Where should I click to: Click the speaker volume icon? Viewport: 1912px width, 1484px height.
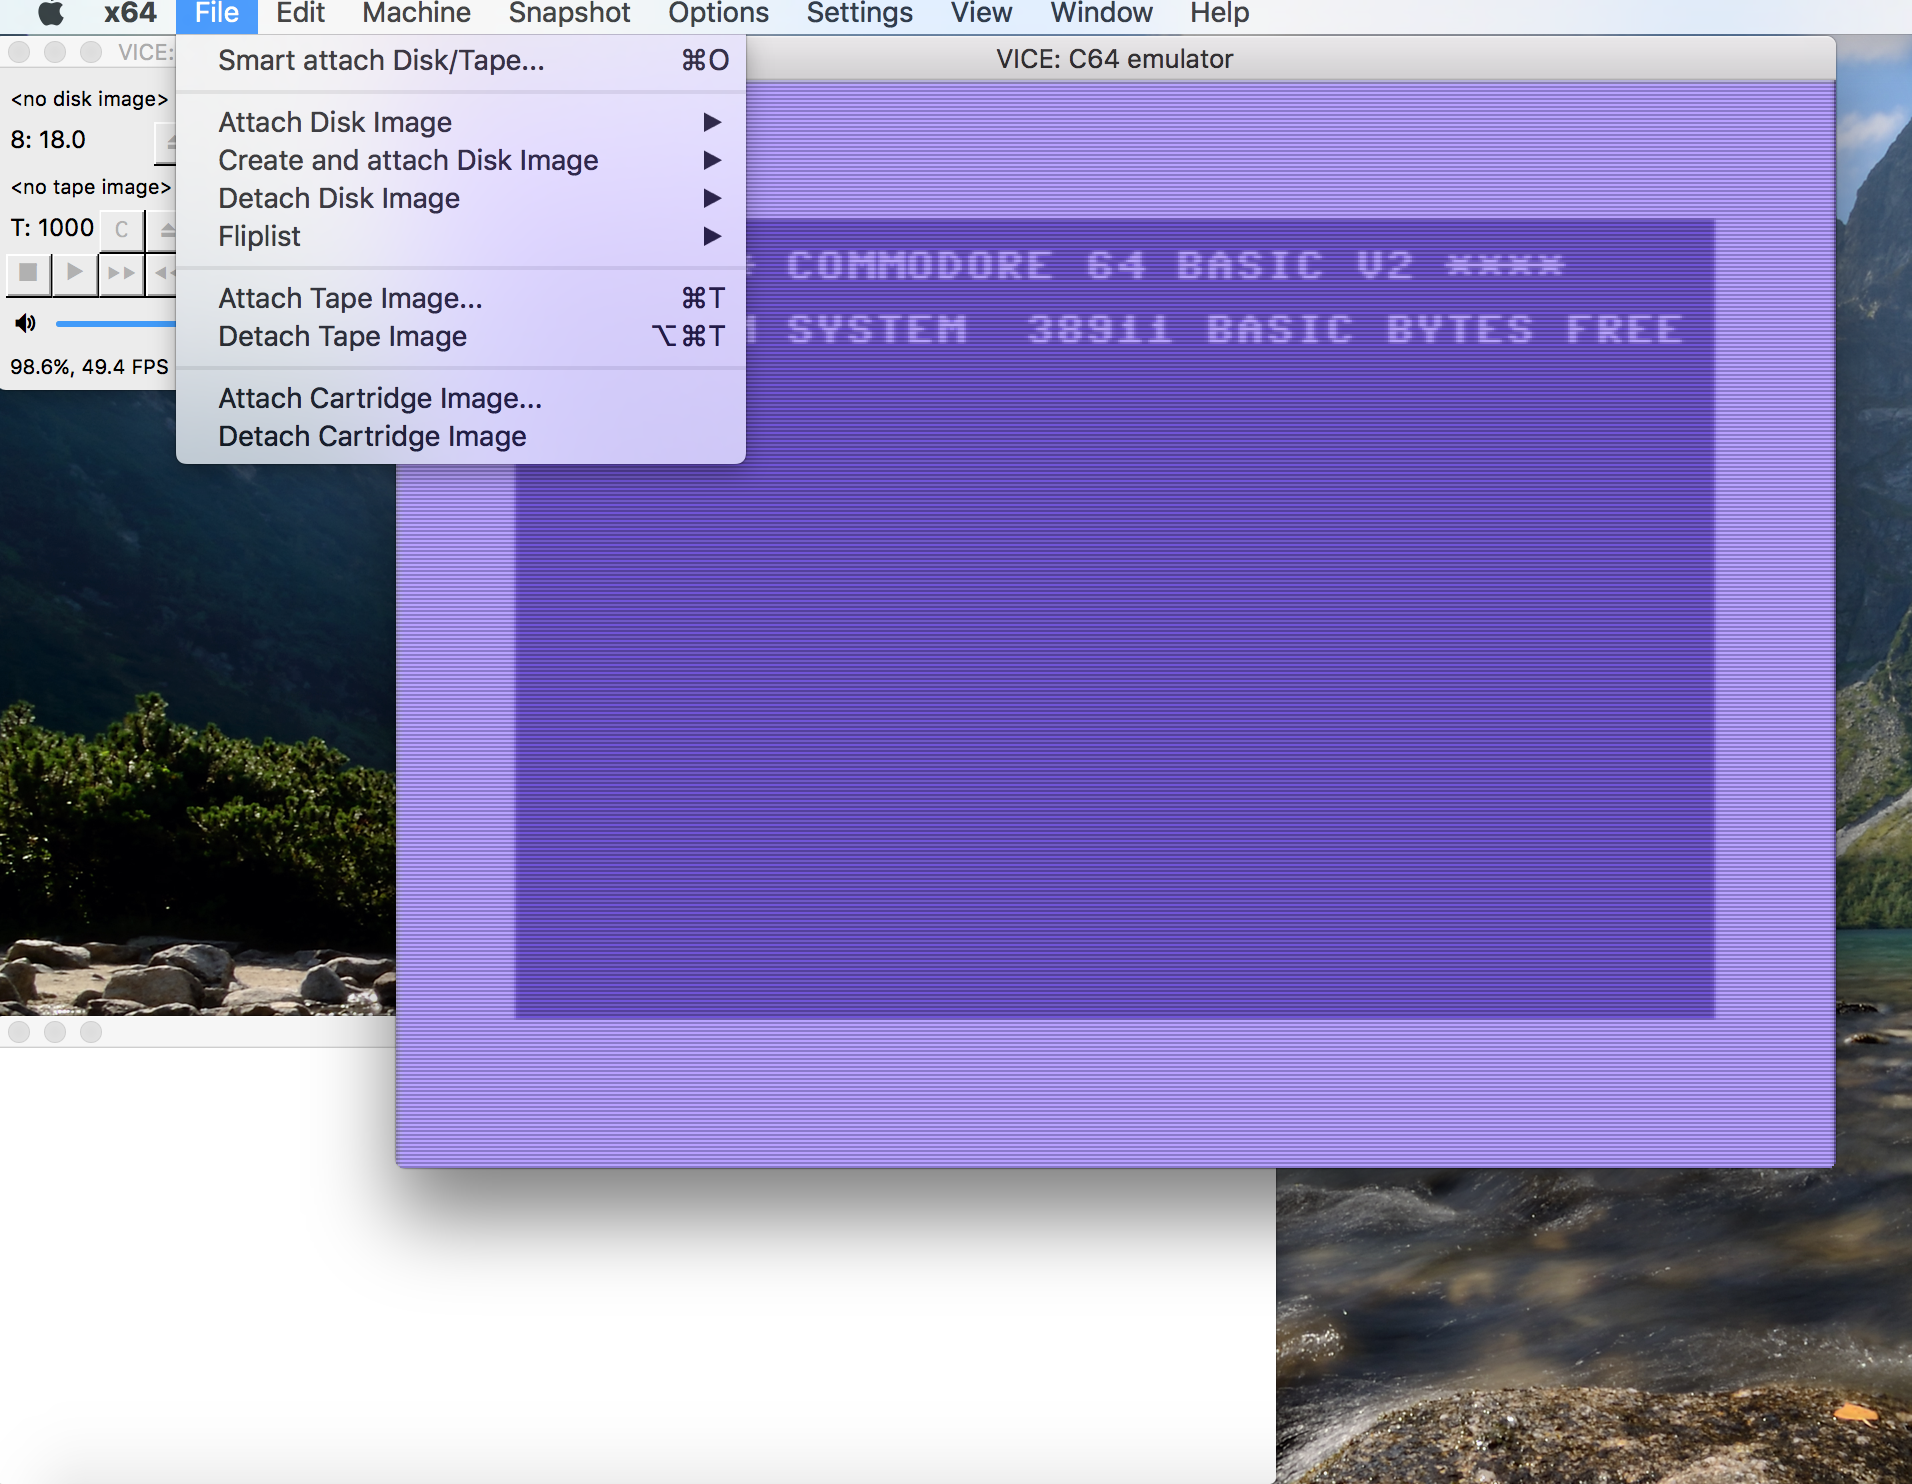25,323
